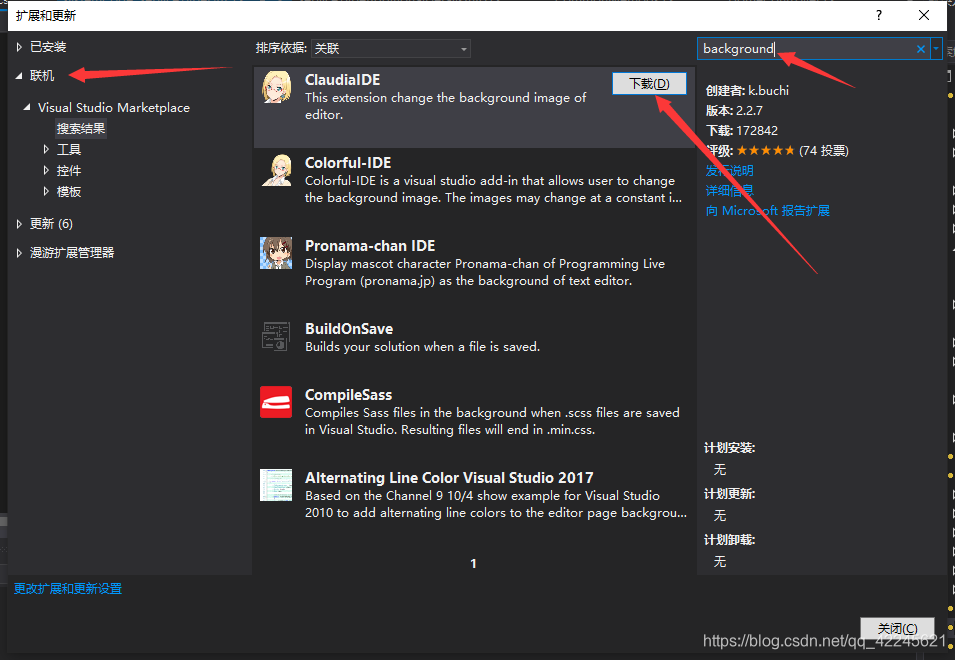955x660 pixels.
Task: Select Alternating Line Color Visual Studio 2017 title
Action: (x=449, y=478)
